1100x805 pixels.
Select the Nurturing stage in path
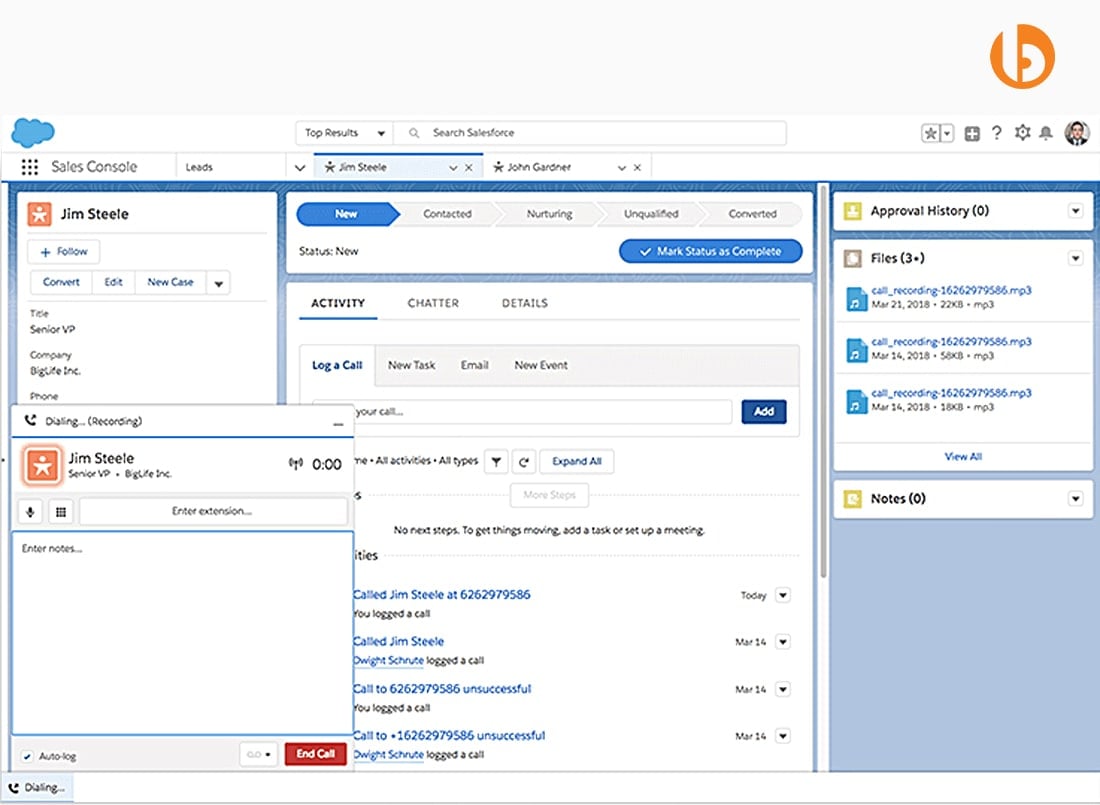tap(549, 214)
